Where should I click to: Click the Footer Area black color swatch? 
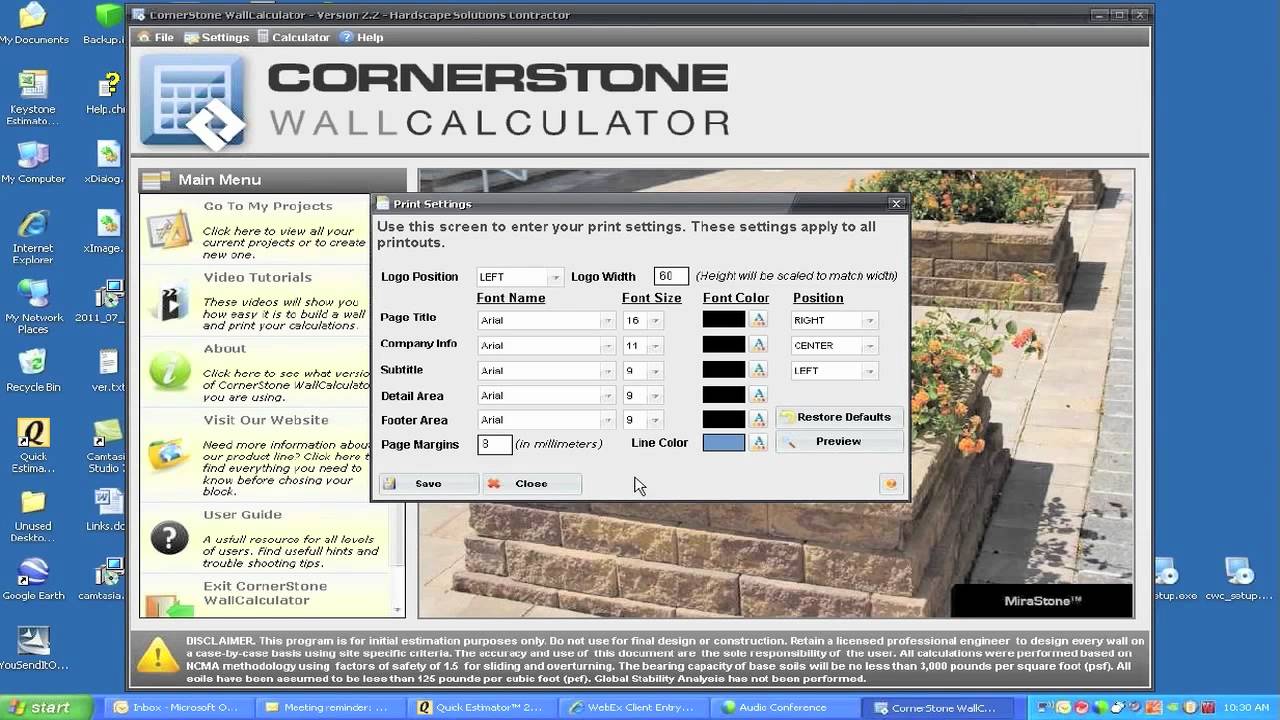[x=724, y=420]
